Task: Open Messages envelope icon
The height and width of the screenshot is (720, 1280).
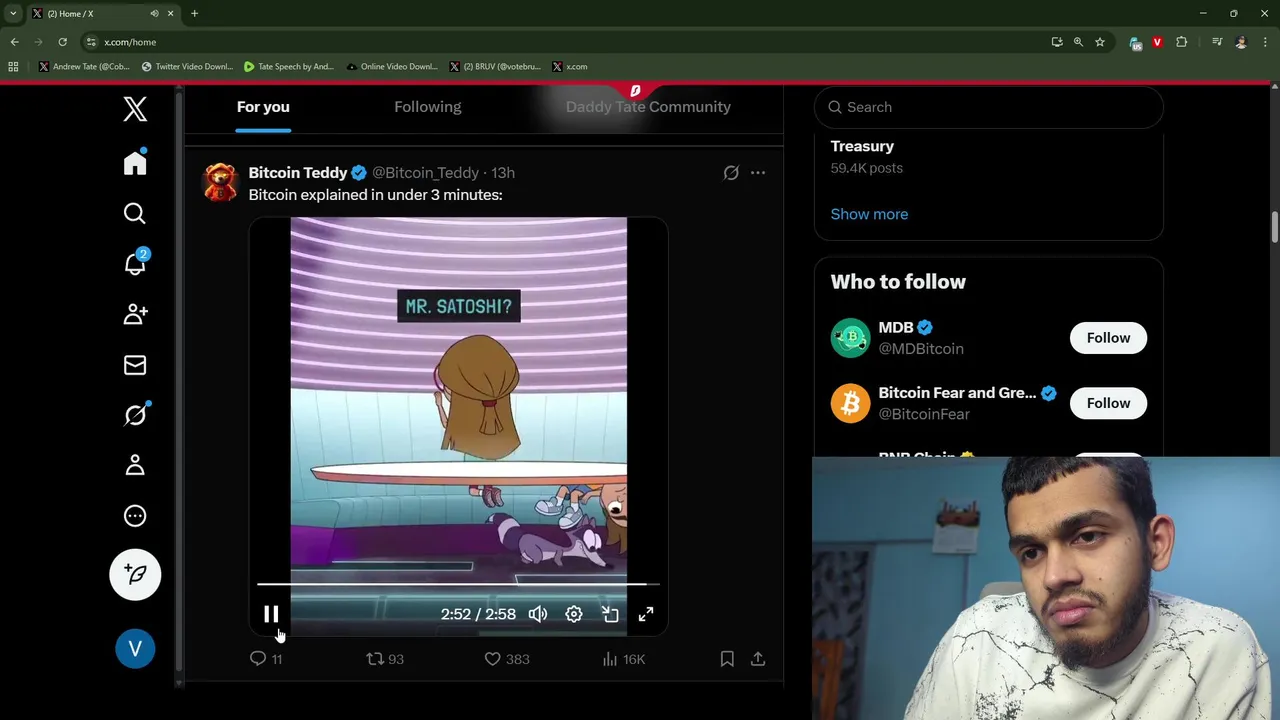Action: (x=135, y=365)
